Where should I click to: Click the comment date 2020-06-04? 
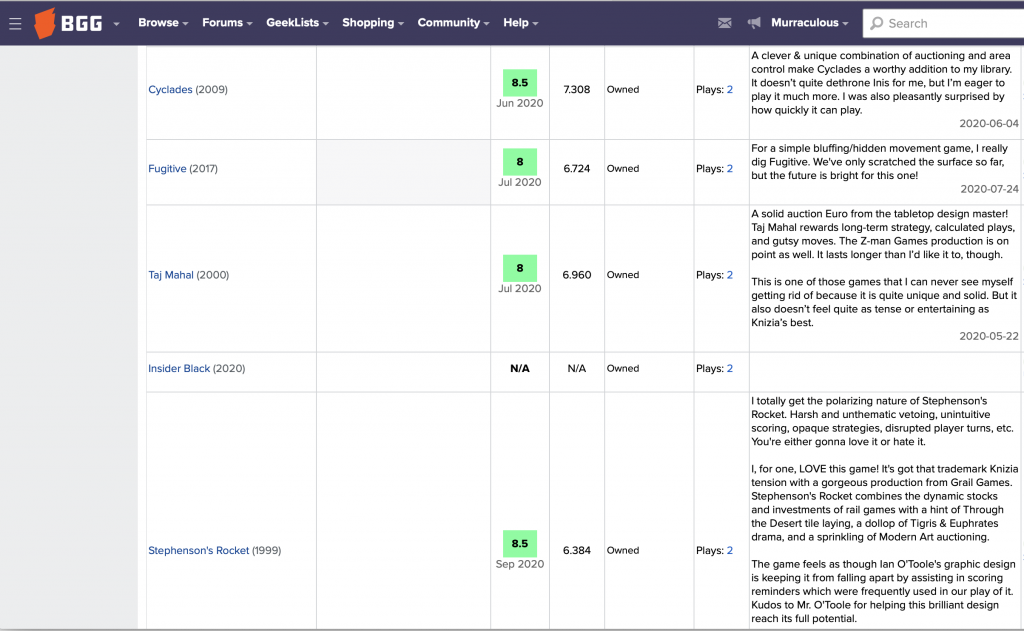tap(989, 123)
